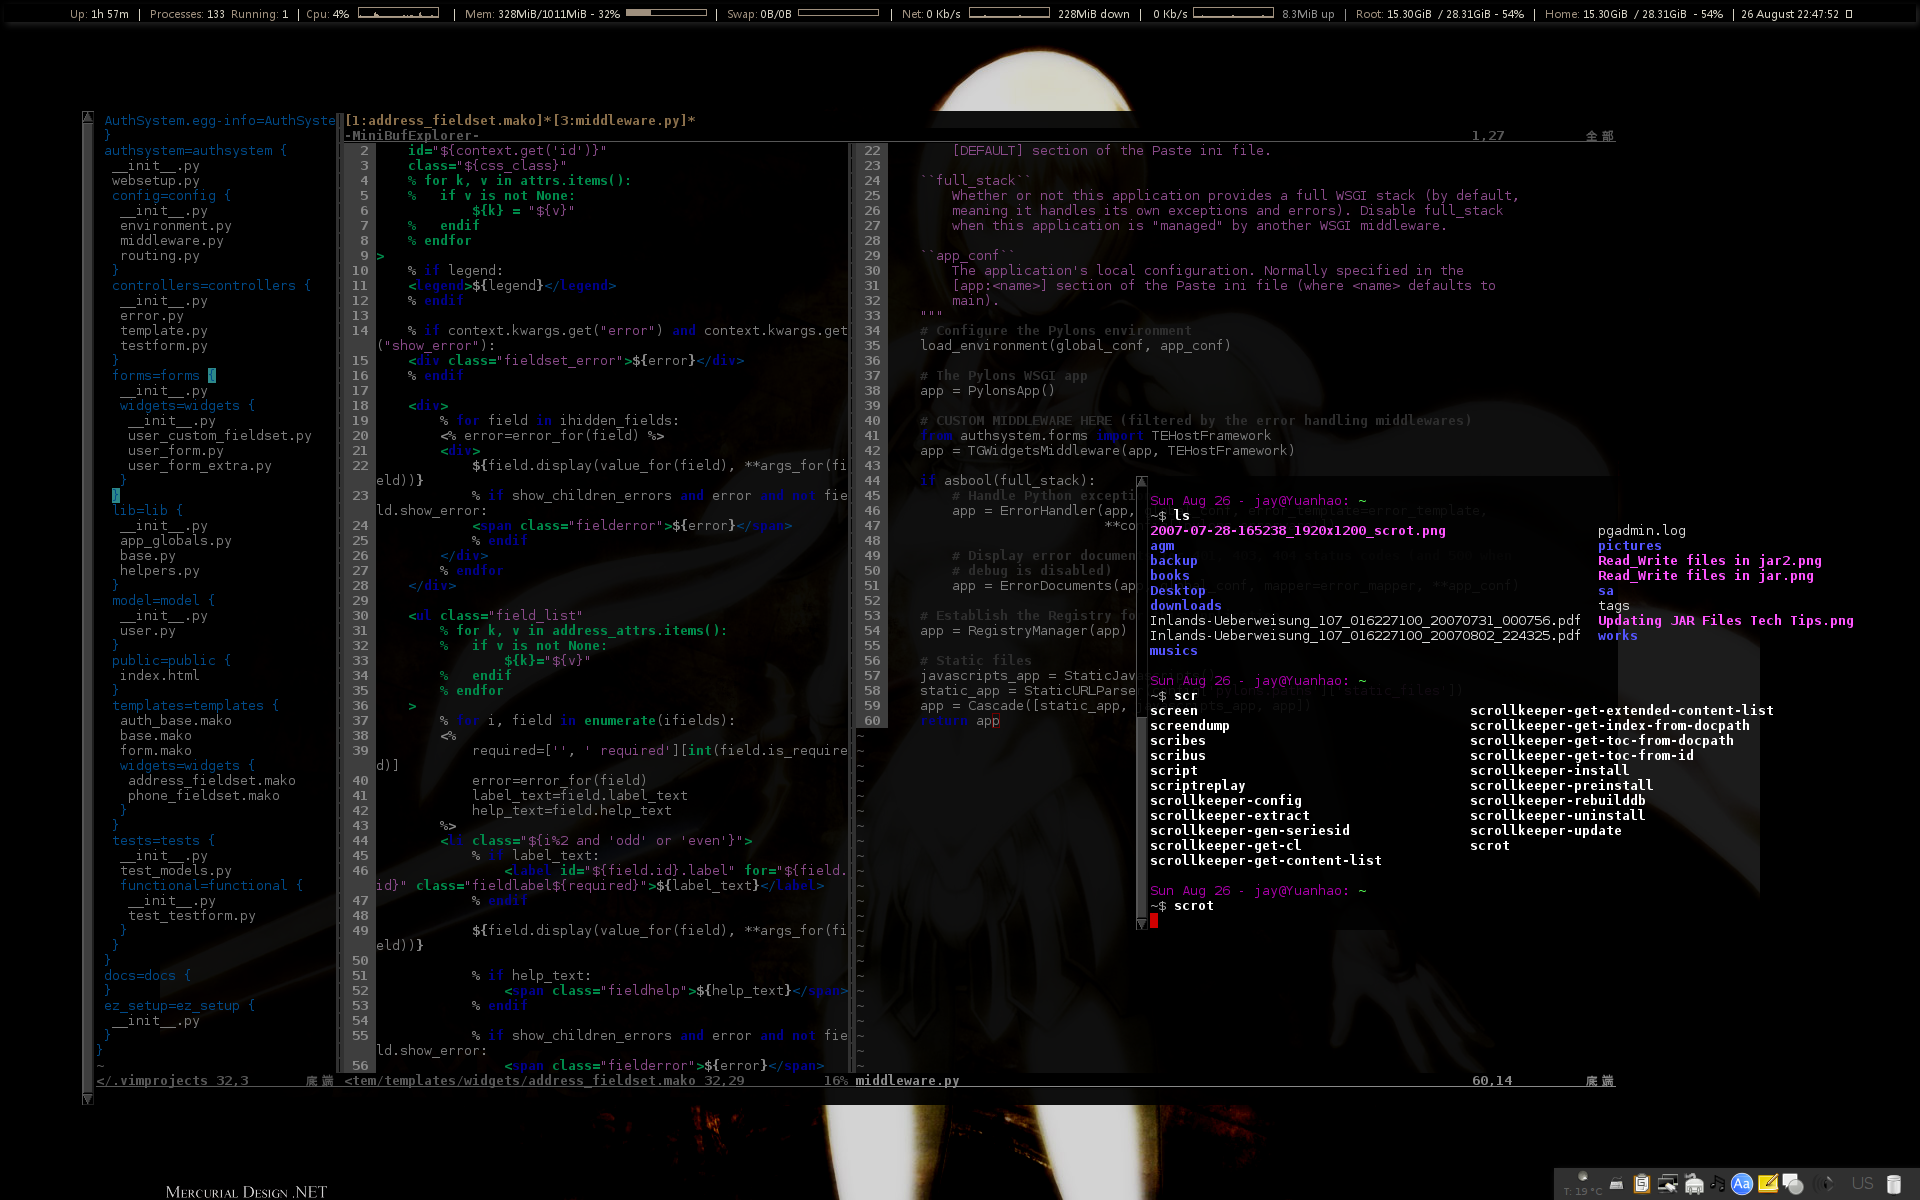Switch the US keyboard layout indicator
The width and height of the screenshot is (1920, 1200).
tap(1861, 1184)
